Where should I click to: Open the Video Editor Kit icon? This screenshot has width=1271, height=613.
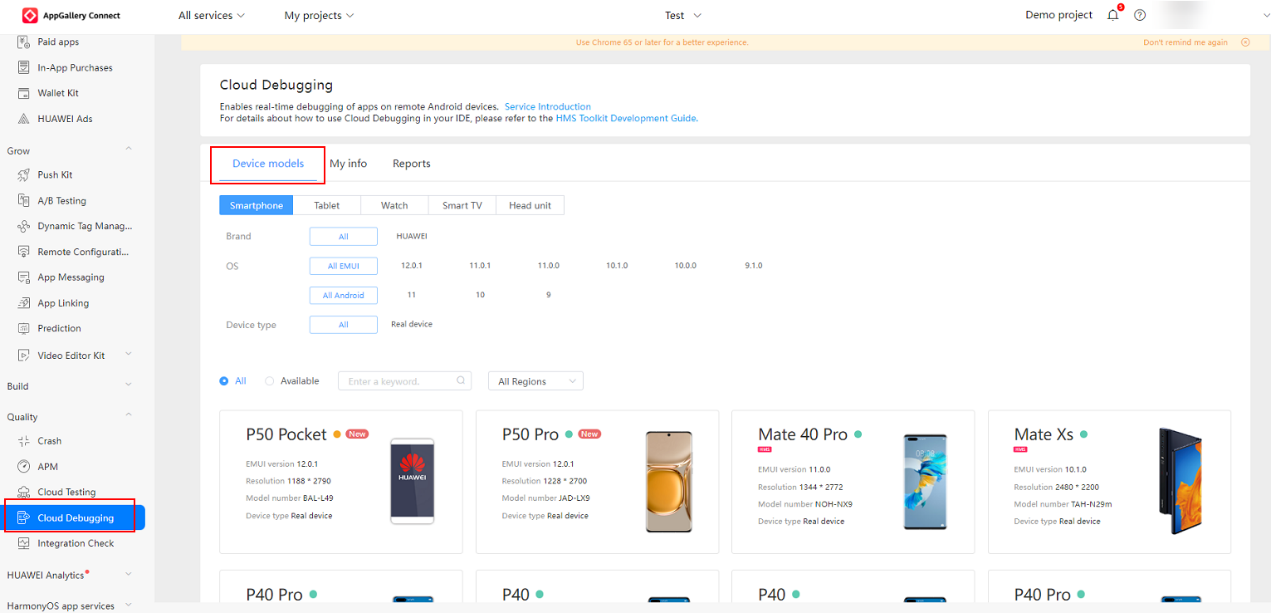tap(24, 355)
